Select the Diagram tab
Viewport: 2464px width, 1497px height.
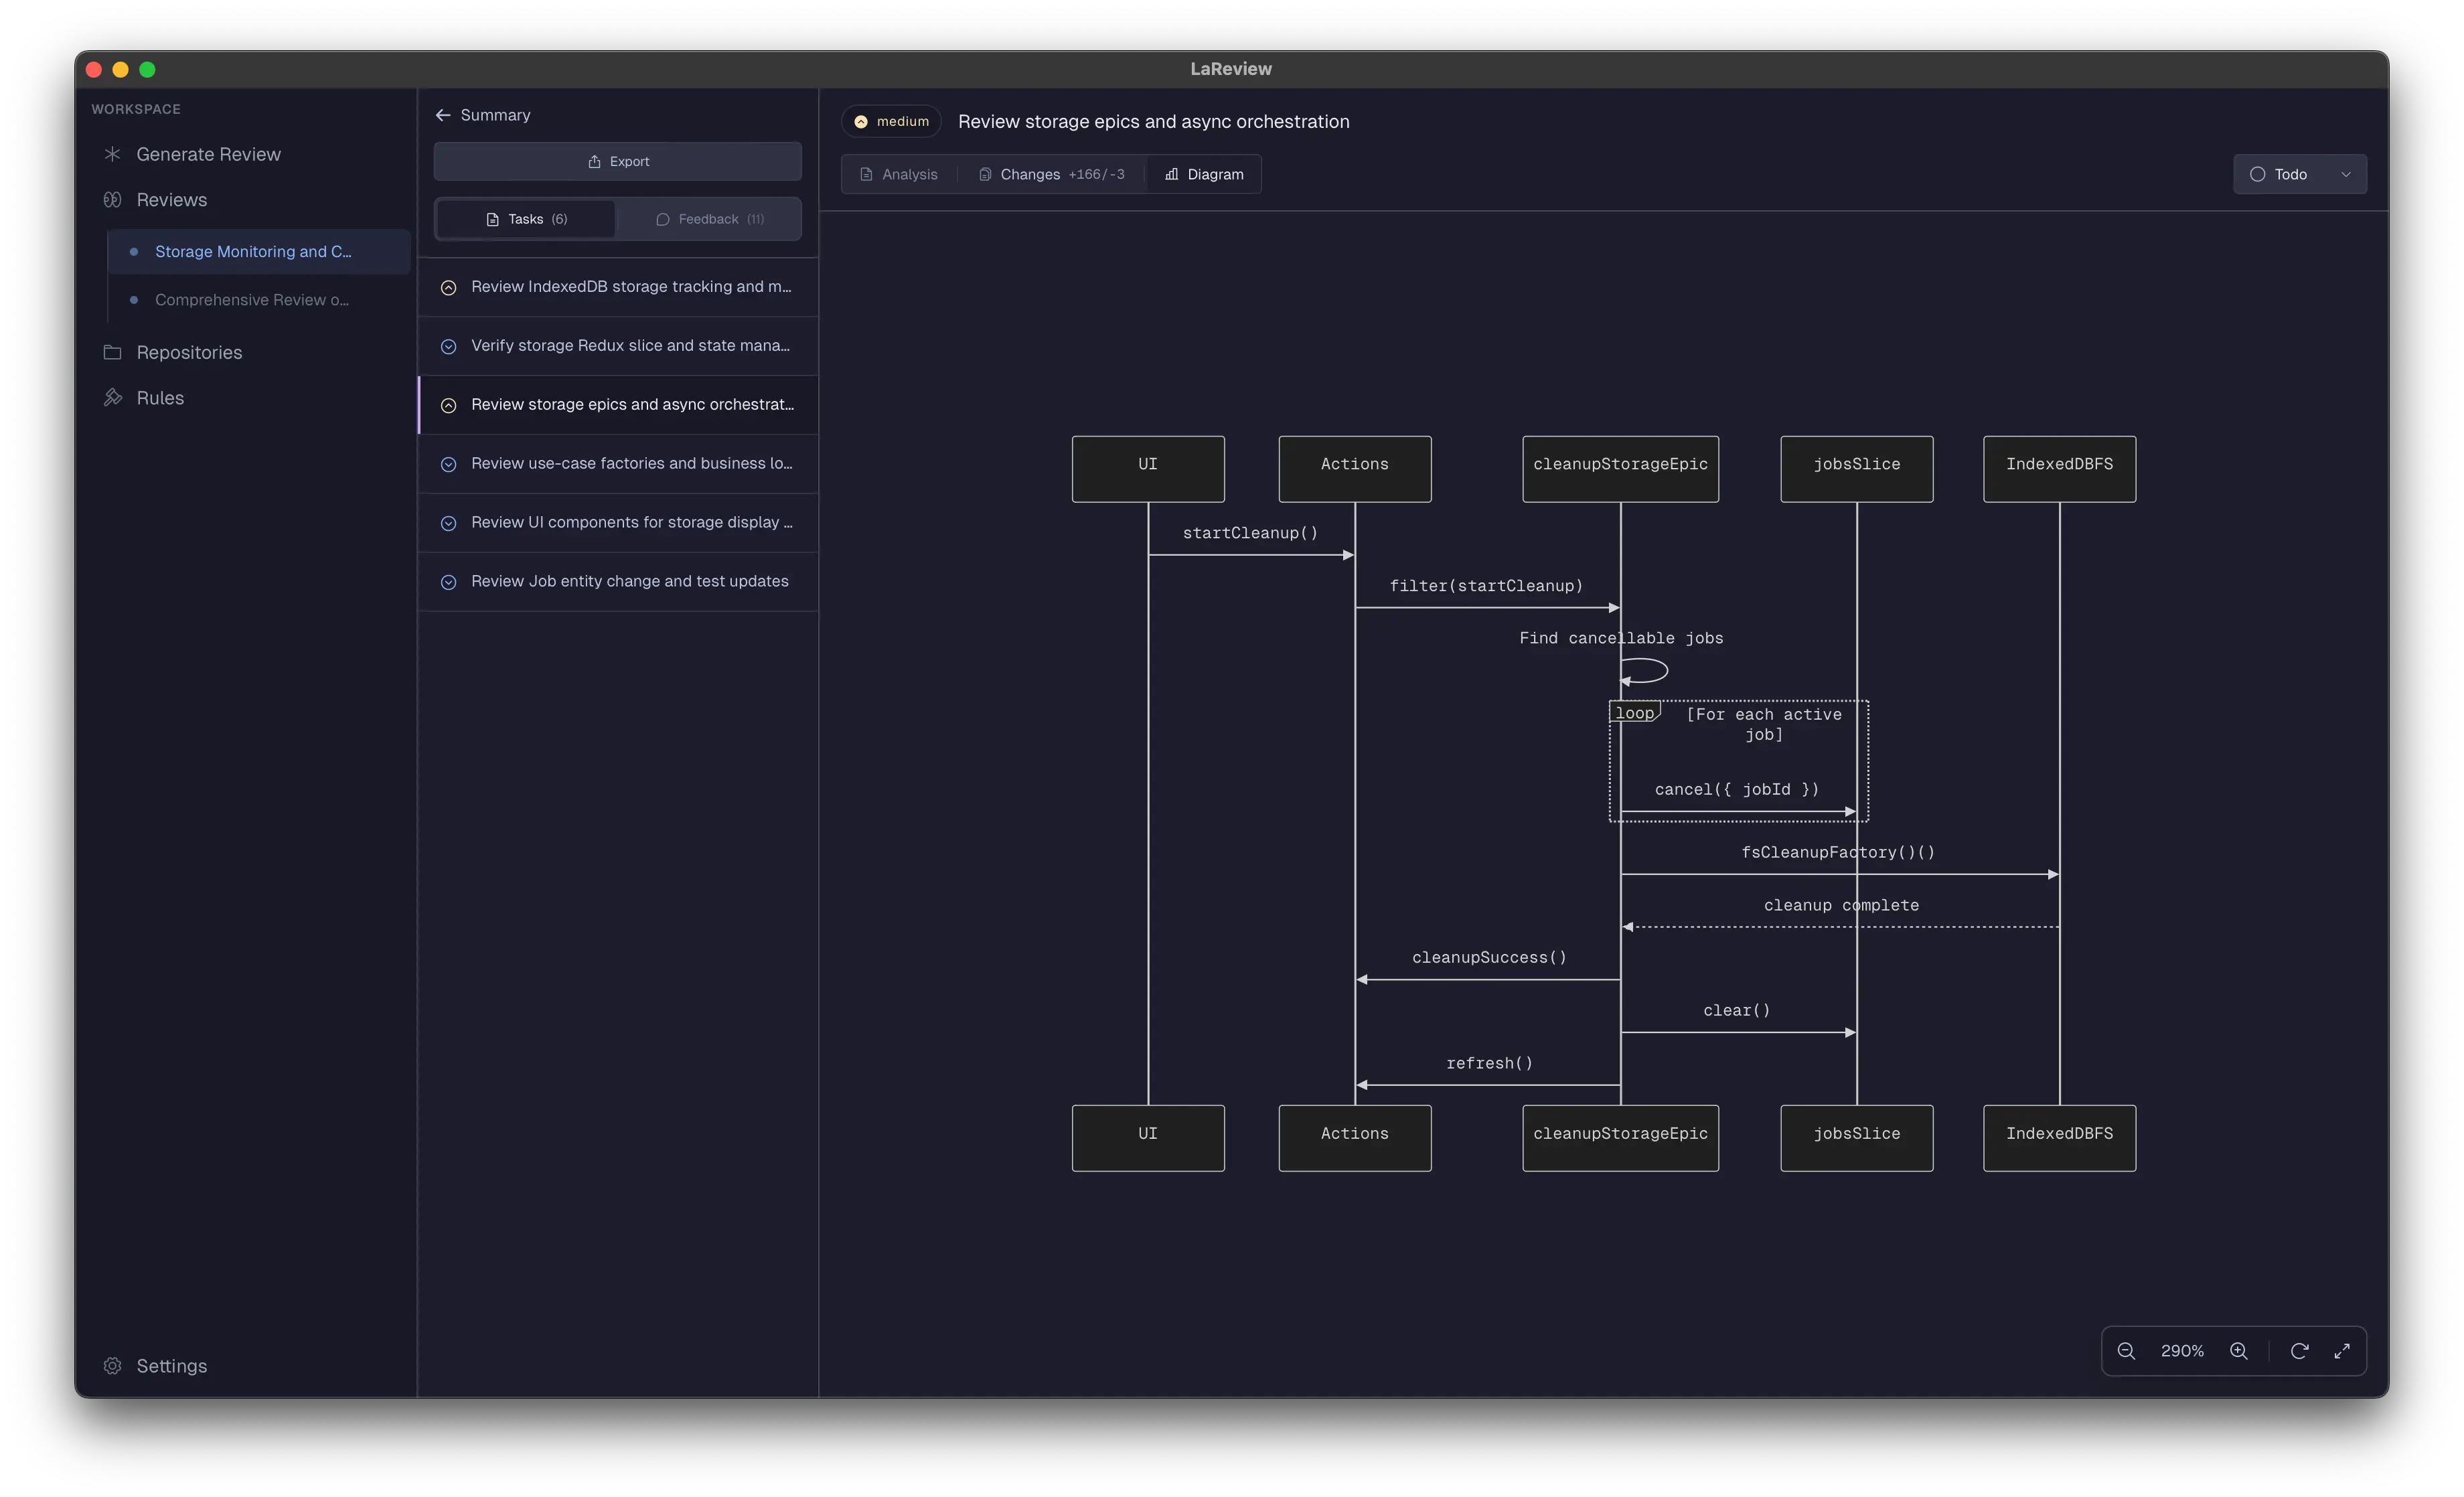click(x=1204, y=174)
